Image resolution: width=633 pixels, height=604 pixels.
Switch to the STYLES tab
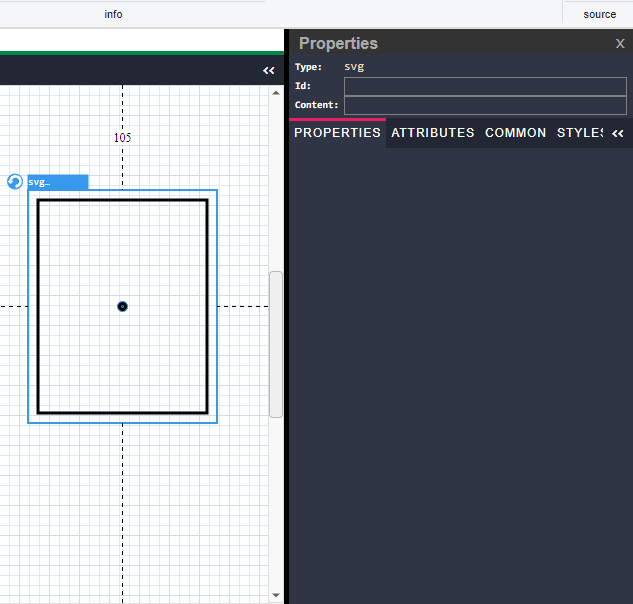[x=580, y=133]
